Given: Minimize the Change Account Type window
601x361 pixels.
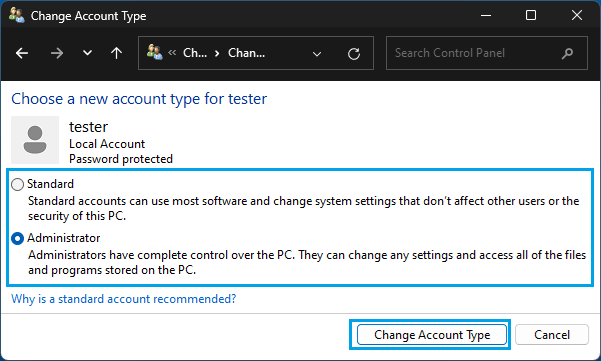Looking at the screenshot, I should click(x=486, y=15).
